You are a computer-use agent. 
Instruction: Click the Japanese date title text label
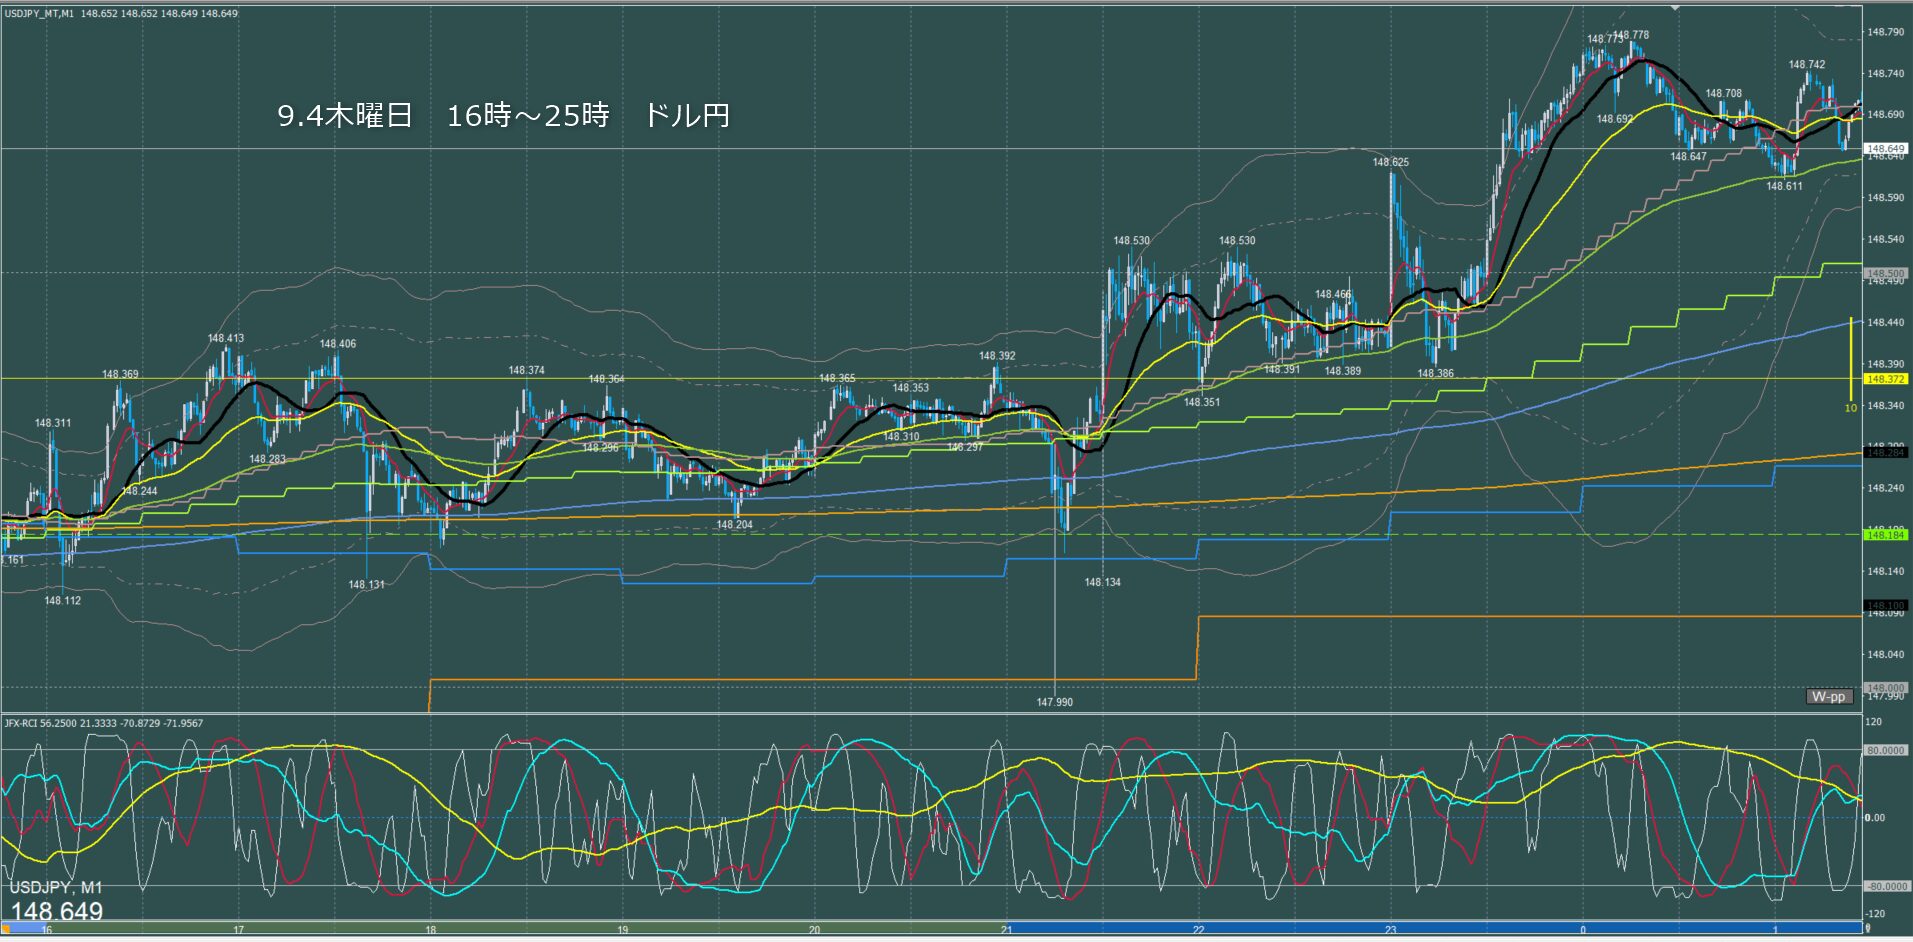[x=503, y=116]
